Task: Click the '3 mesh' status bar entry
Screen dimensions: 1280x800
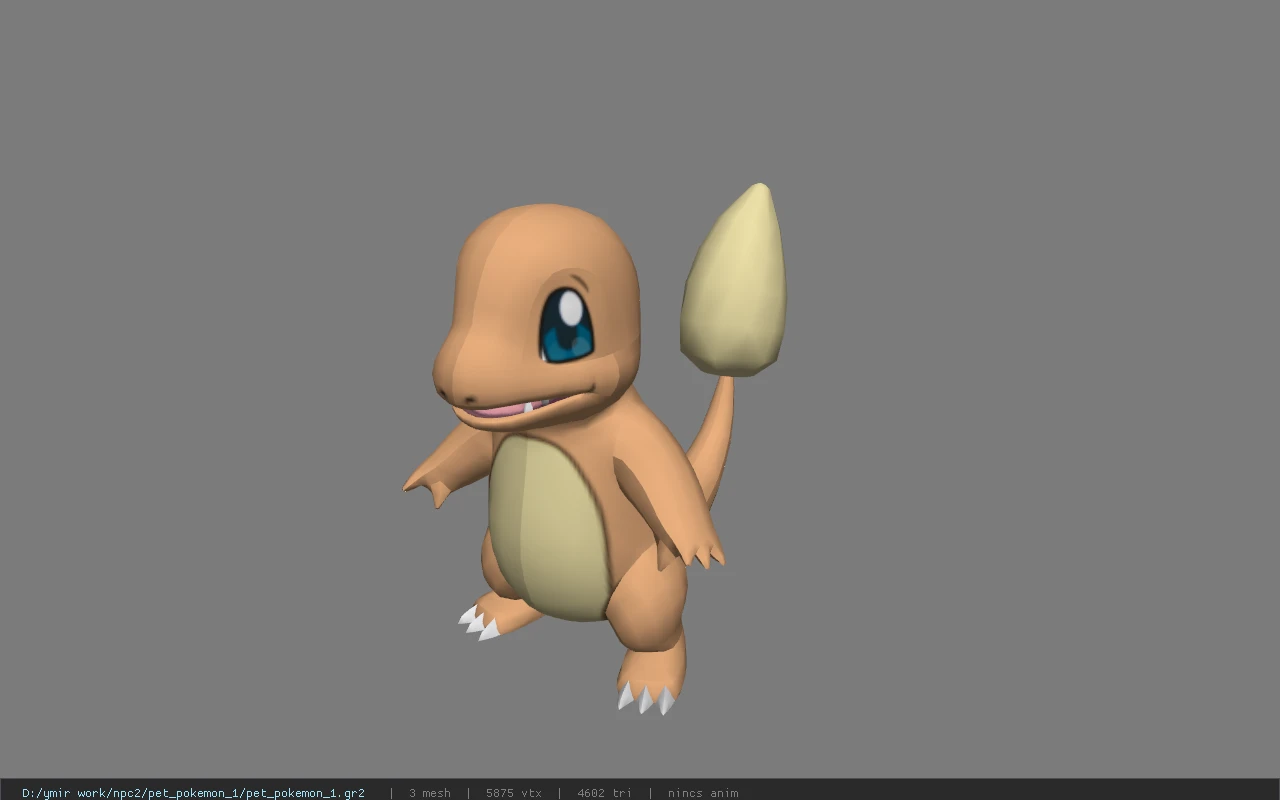Action: 429,793
